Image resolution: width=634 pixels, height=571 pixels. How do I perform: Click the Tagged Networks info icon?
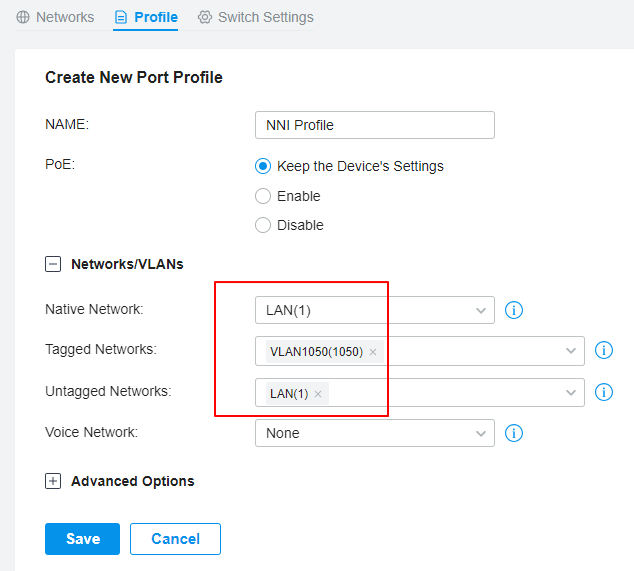[x=603, y=350]
